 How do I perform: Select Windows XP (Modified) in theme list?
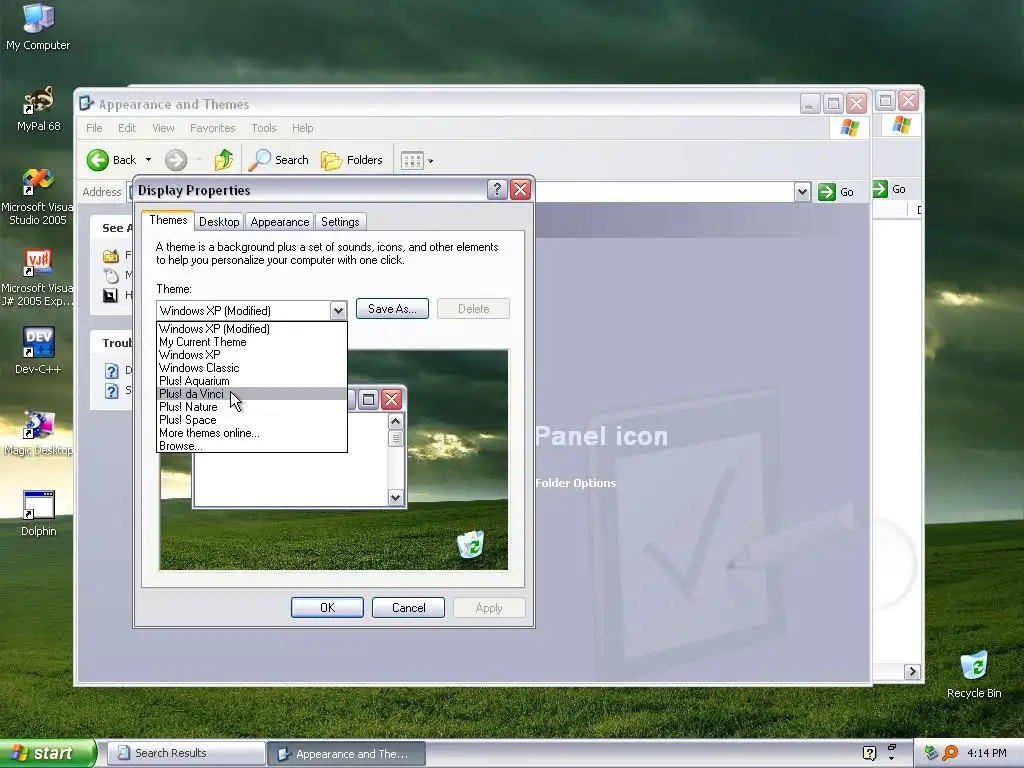click(251, 328)
